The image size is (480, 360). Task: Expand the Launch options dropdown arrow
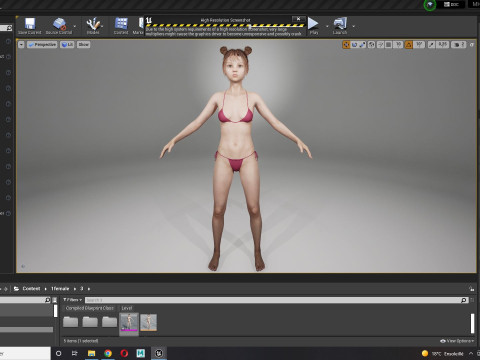point(353,26)
